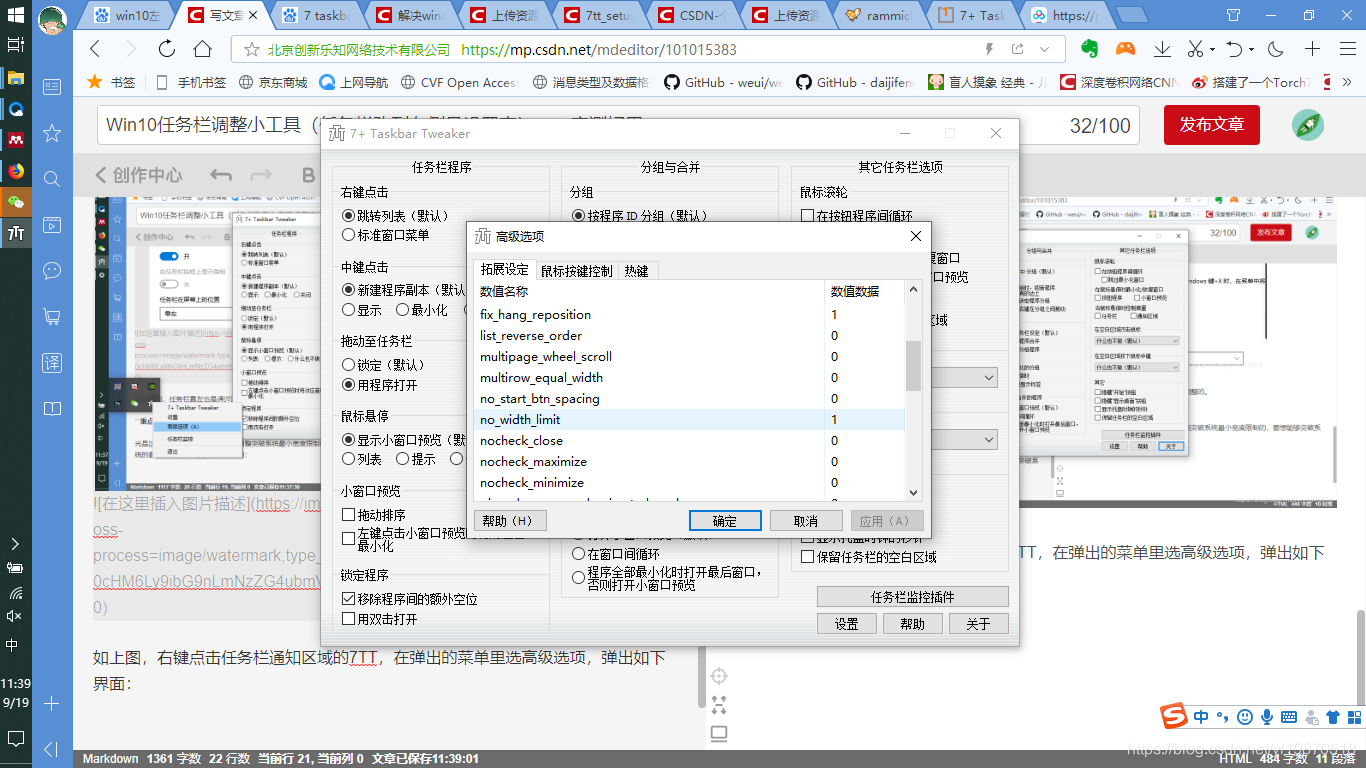The width and height of the screenshot is (1366, 768).
Task: Click the lightning speed mode icon
Action: (x=989, y=49)
